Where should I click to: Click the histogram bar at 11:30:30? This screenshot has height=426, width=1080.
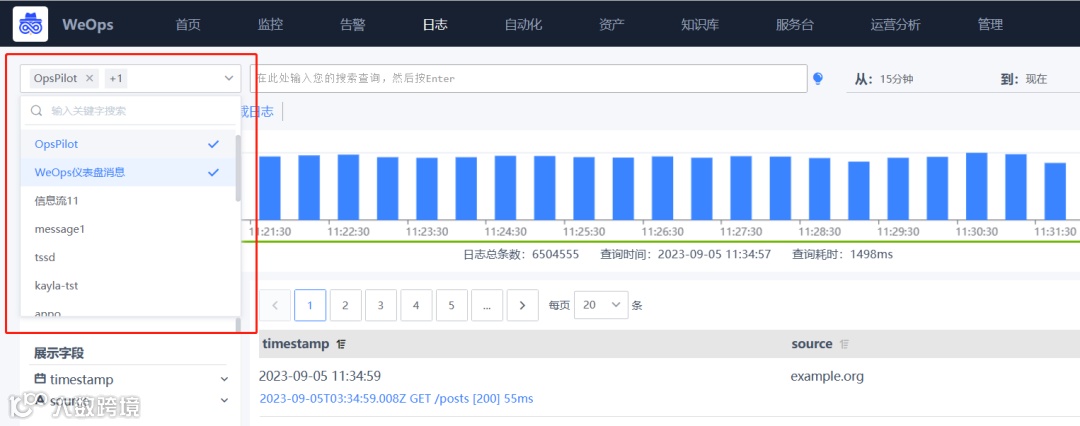tap(977, 185)
